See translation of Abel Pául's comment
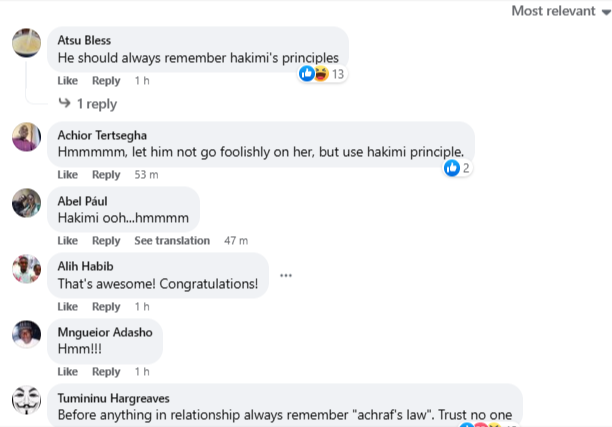Viewport: 612px width, 427px height. point(172,241)
